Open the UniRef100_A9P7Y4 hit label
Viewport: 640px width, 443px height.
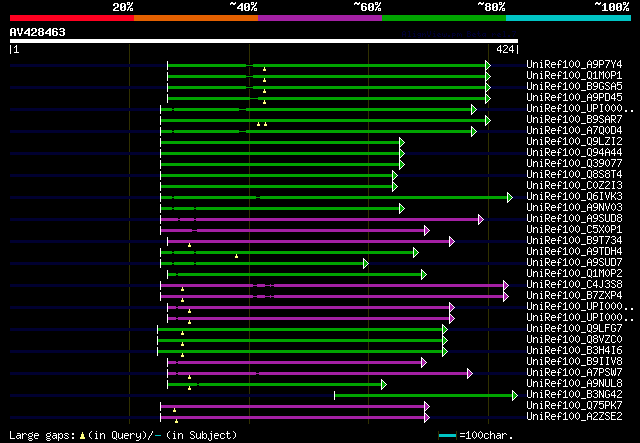point(574,65)
